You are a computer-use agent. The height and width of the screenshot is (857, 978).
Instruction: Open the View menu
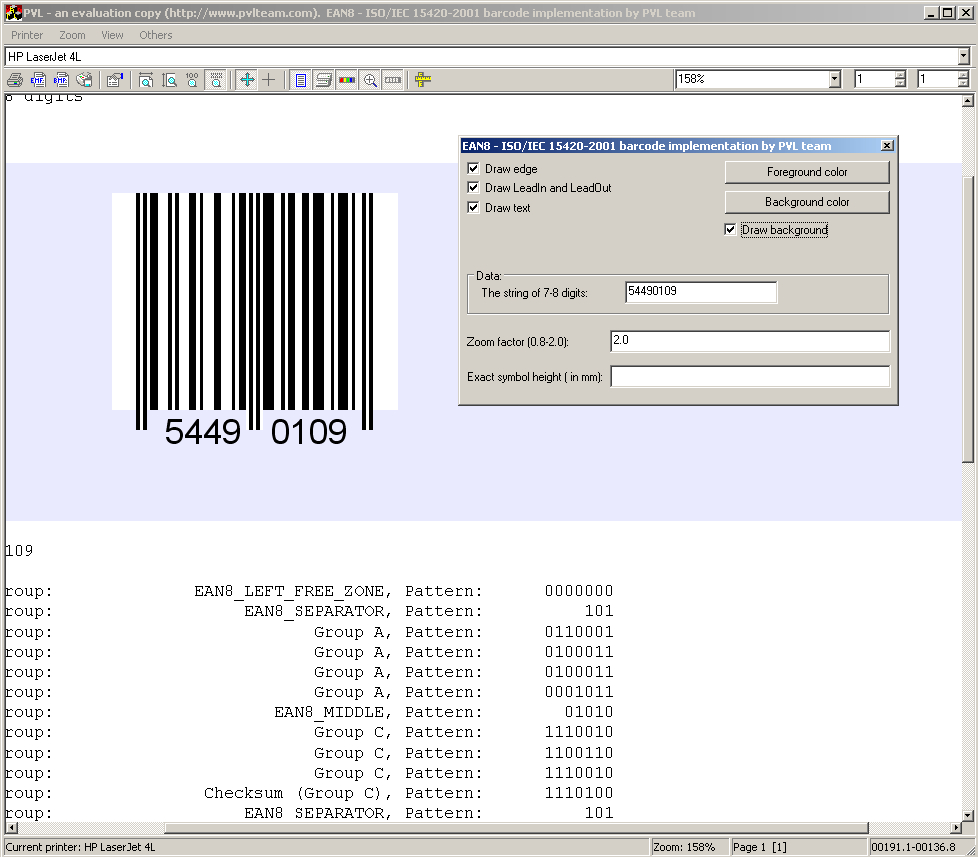point(112,35)
